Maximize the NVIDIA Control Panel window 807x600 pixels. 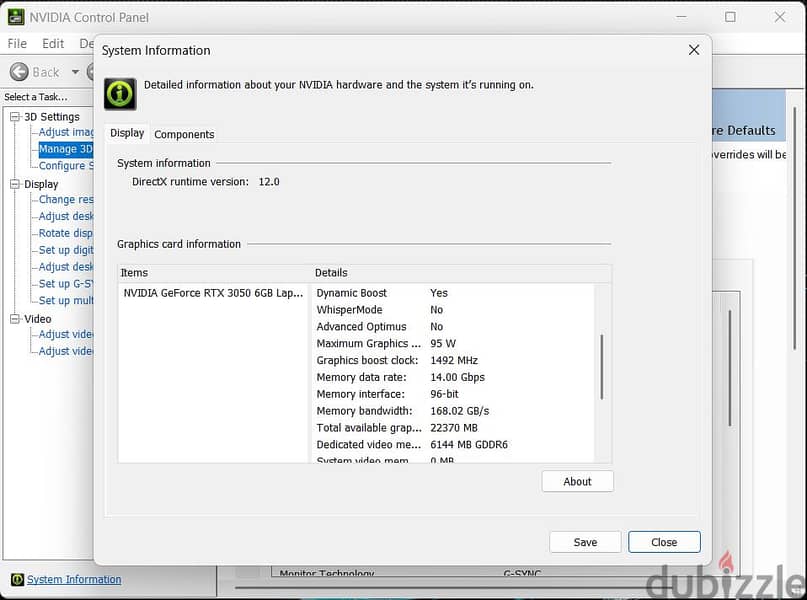[730, 17]
